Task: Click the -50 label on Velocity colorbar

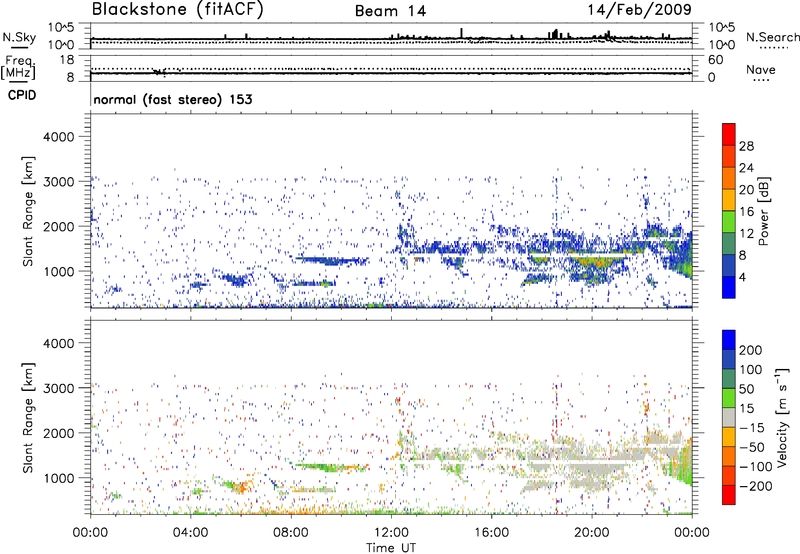Action: (751, 447)
